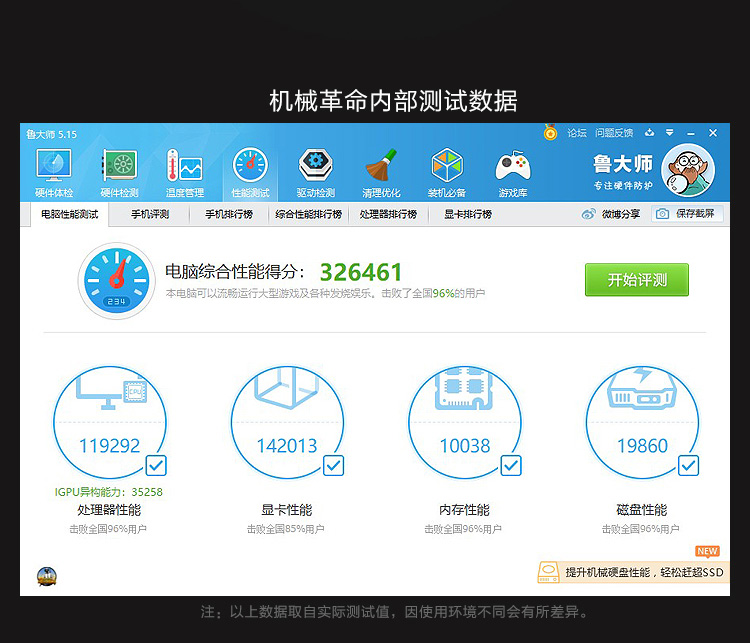
Task: Click the orange NEW badge
Action: click(707, 552)
